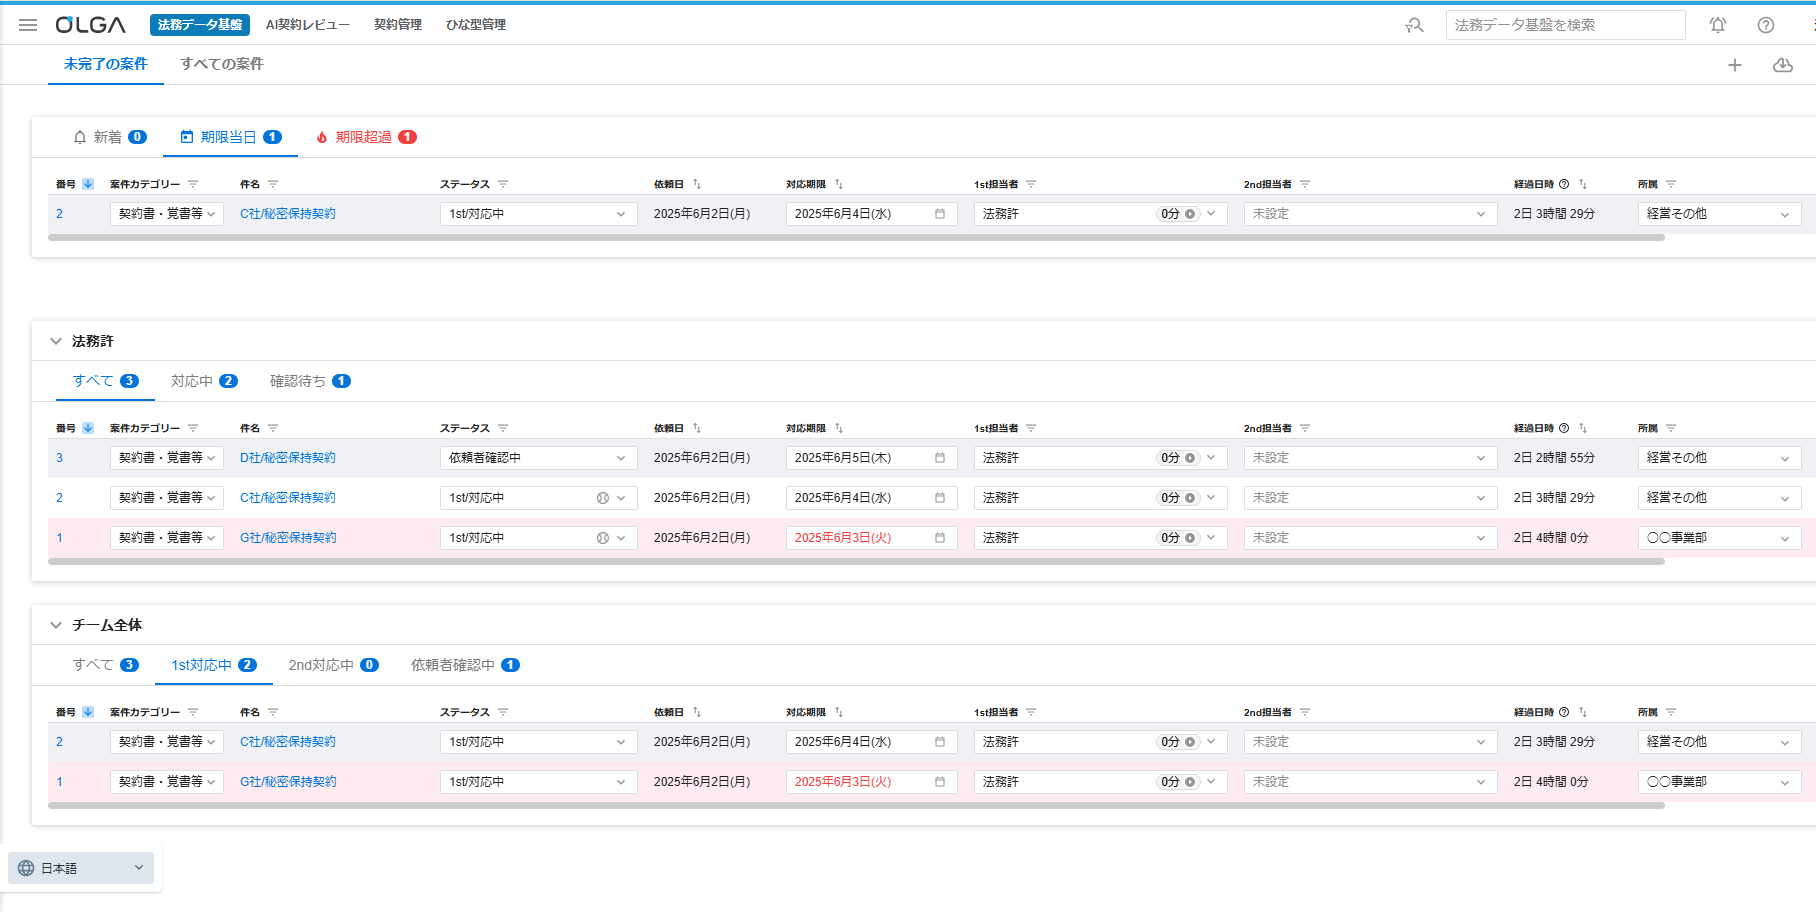The height and width of the screenshot is (912, 1816).
Task: Click horizontal scrollbar under the top table
Action: pos(856,238)
